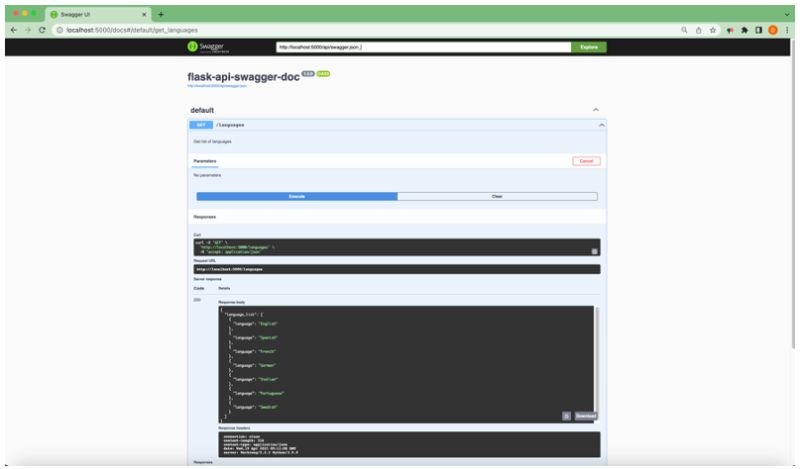Open the extensions puzzle-piece menu
800x469 pixels.
click(x=744, y=30)
